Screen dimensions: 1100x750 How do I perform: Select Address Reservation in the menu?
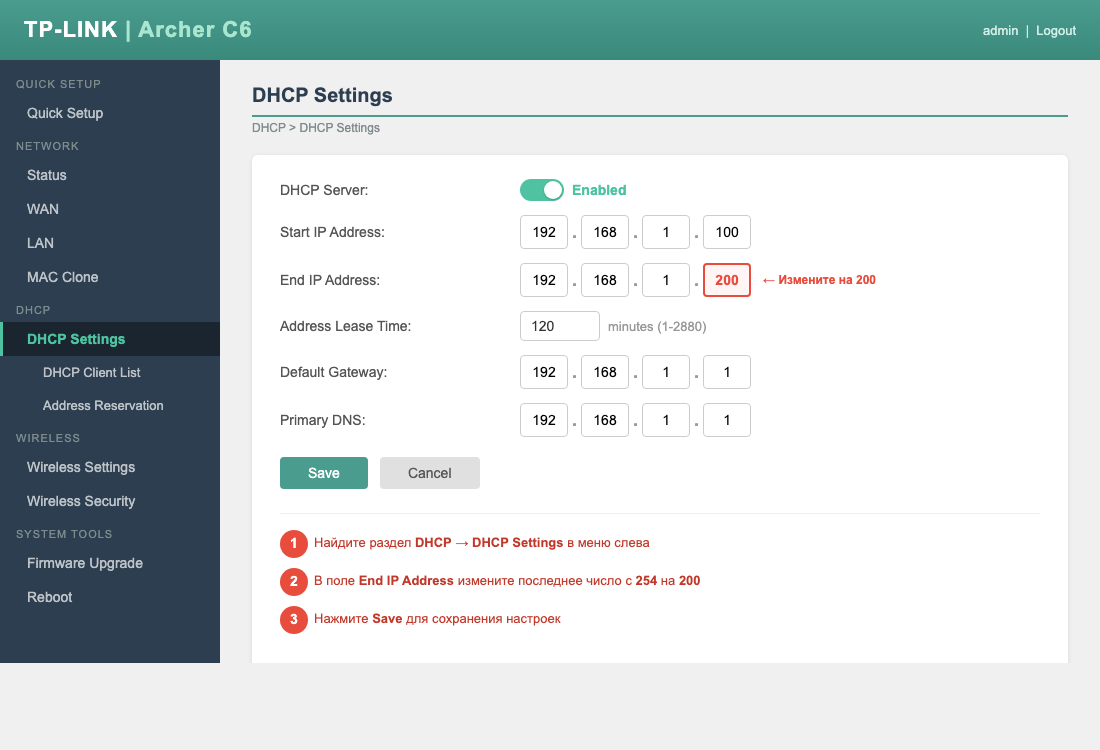coord(103,405)
